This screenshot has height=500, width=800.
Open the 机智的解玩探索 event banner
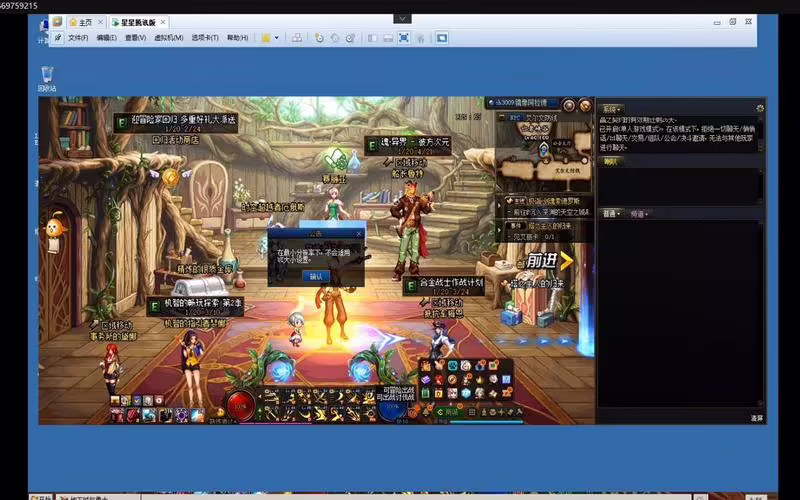point(195,306)
